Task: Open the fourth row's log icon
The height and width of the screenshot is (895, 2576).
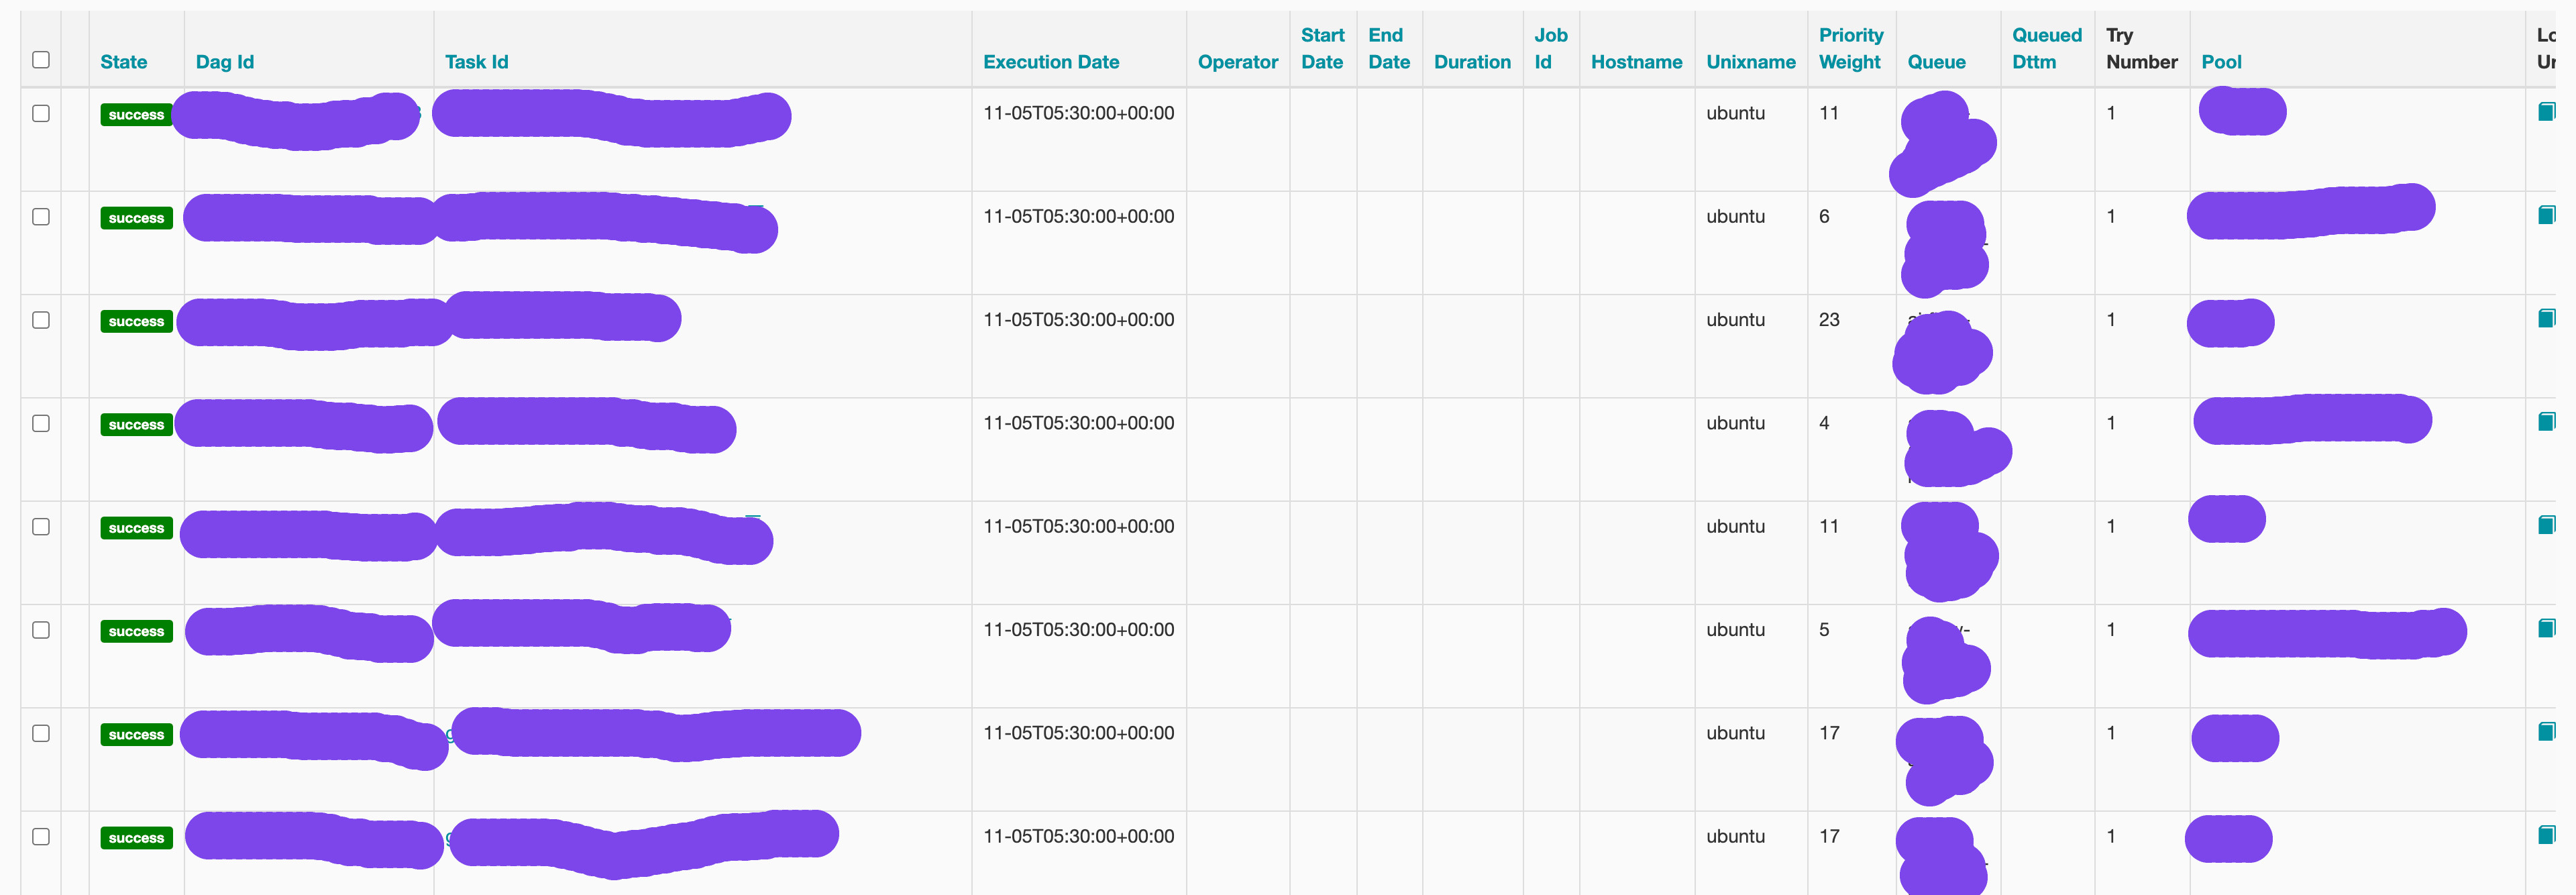Action: (x=2546, y=420)
